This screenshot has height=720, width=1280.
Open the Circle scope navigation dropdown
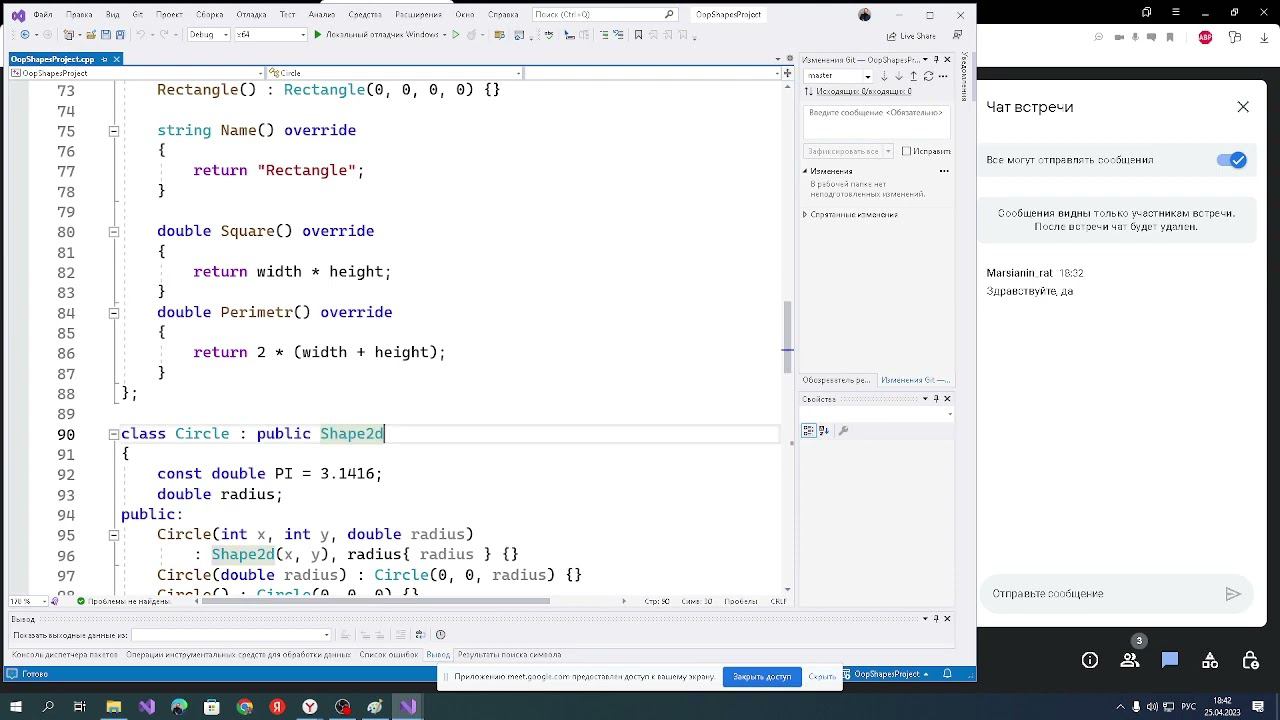[x=394, y=73]
